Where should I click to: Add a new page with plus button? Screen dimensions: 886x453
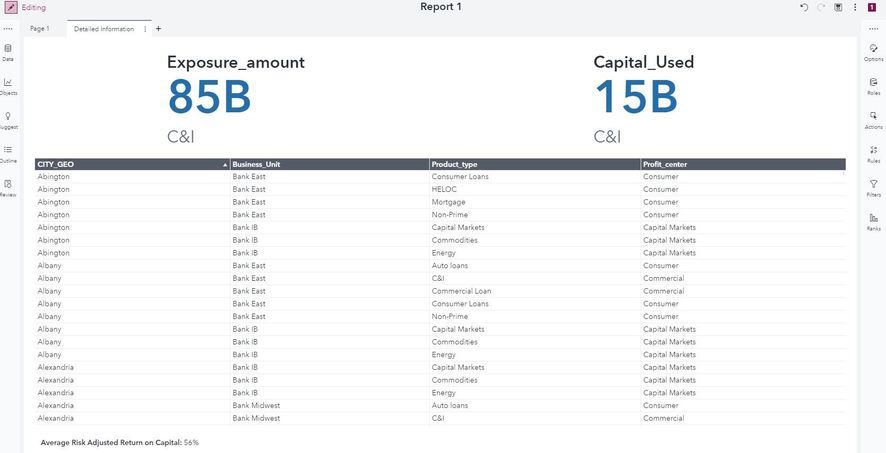coord(158,29)
